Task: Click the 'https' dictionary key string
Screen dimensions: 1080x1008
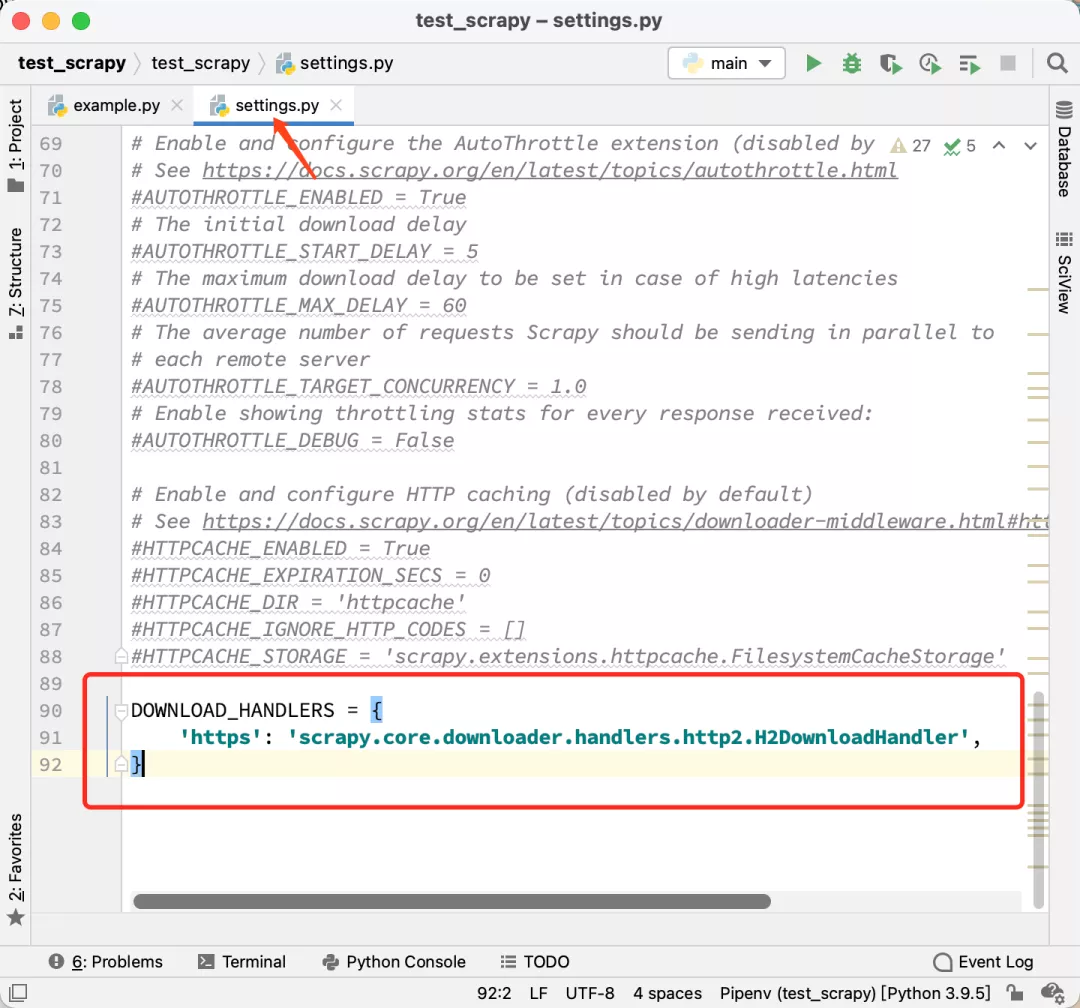Action: click(220, 737)
